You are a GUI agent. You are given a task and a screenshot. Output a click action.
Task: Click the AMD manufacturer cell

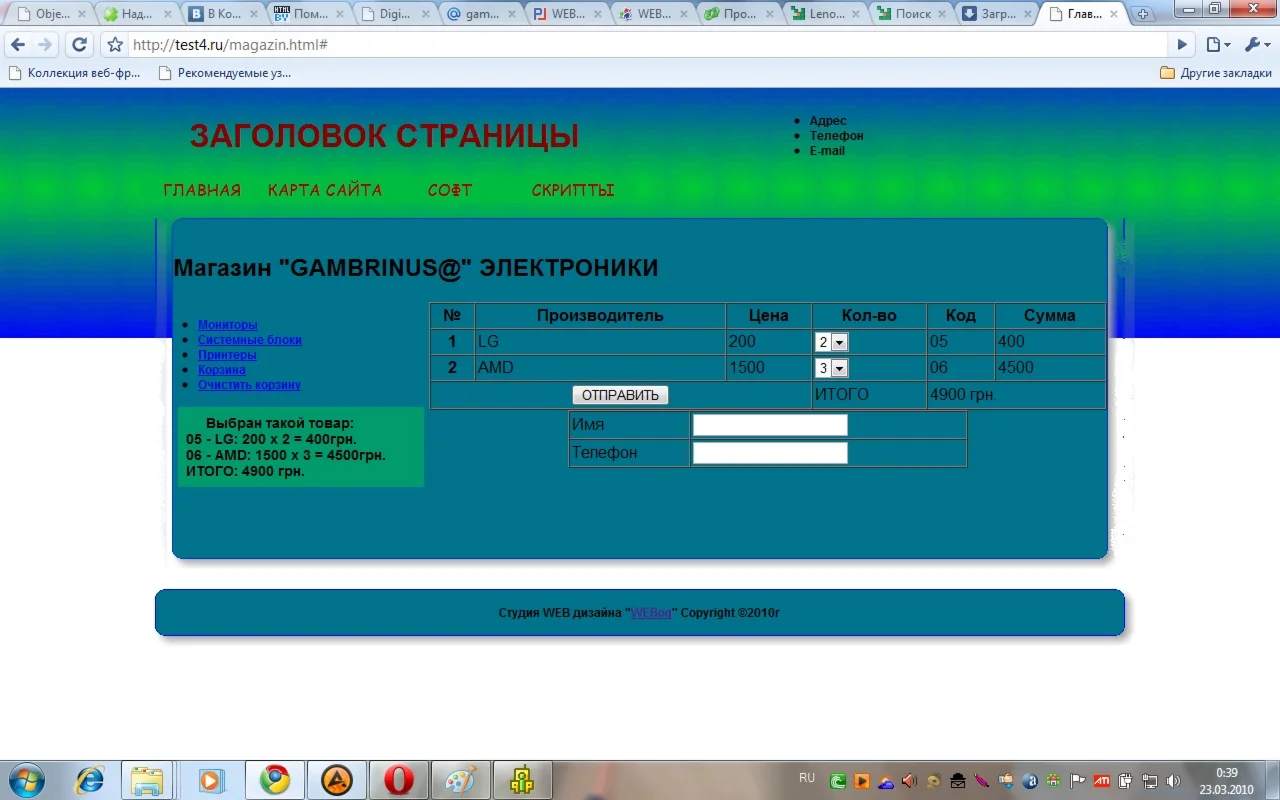600,368
